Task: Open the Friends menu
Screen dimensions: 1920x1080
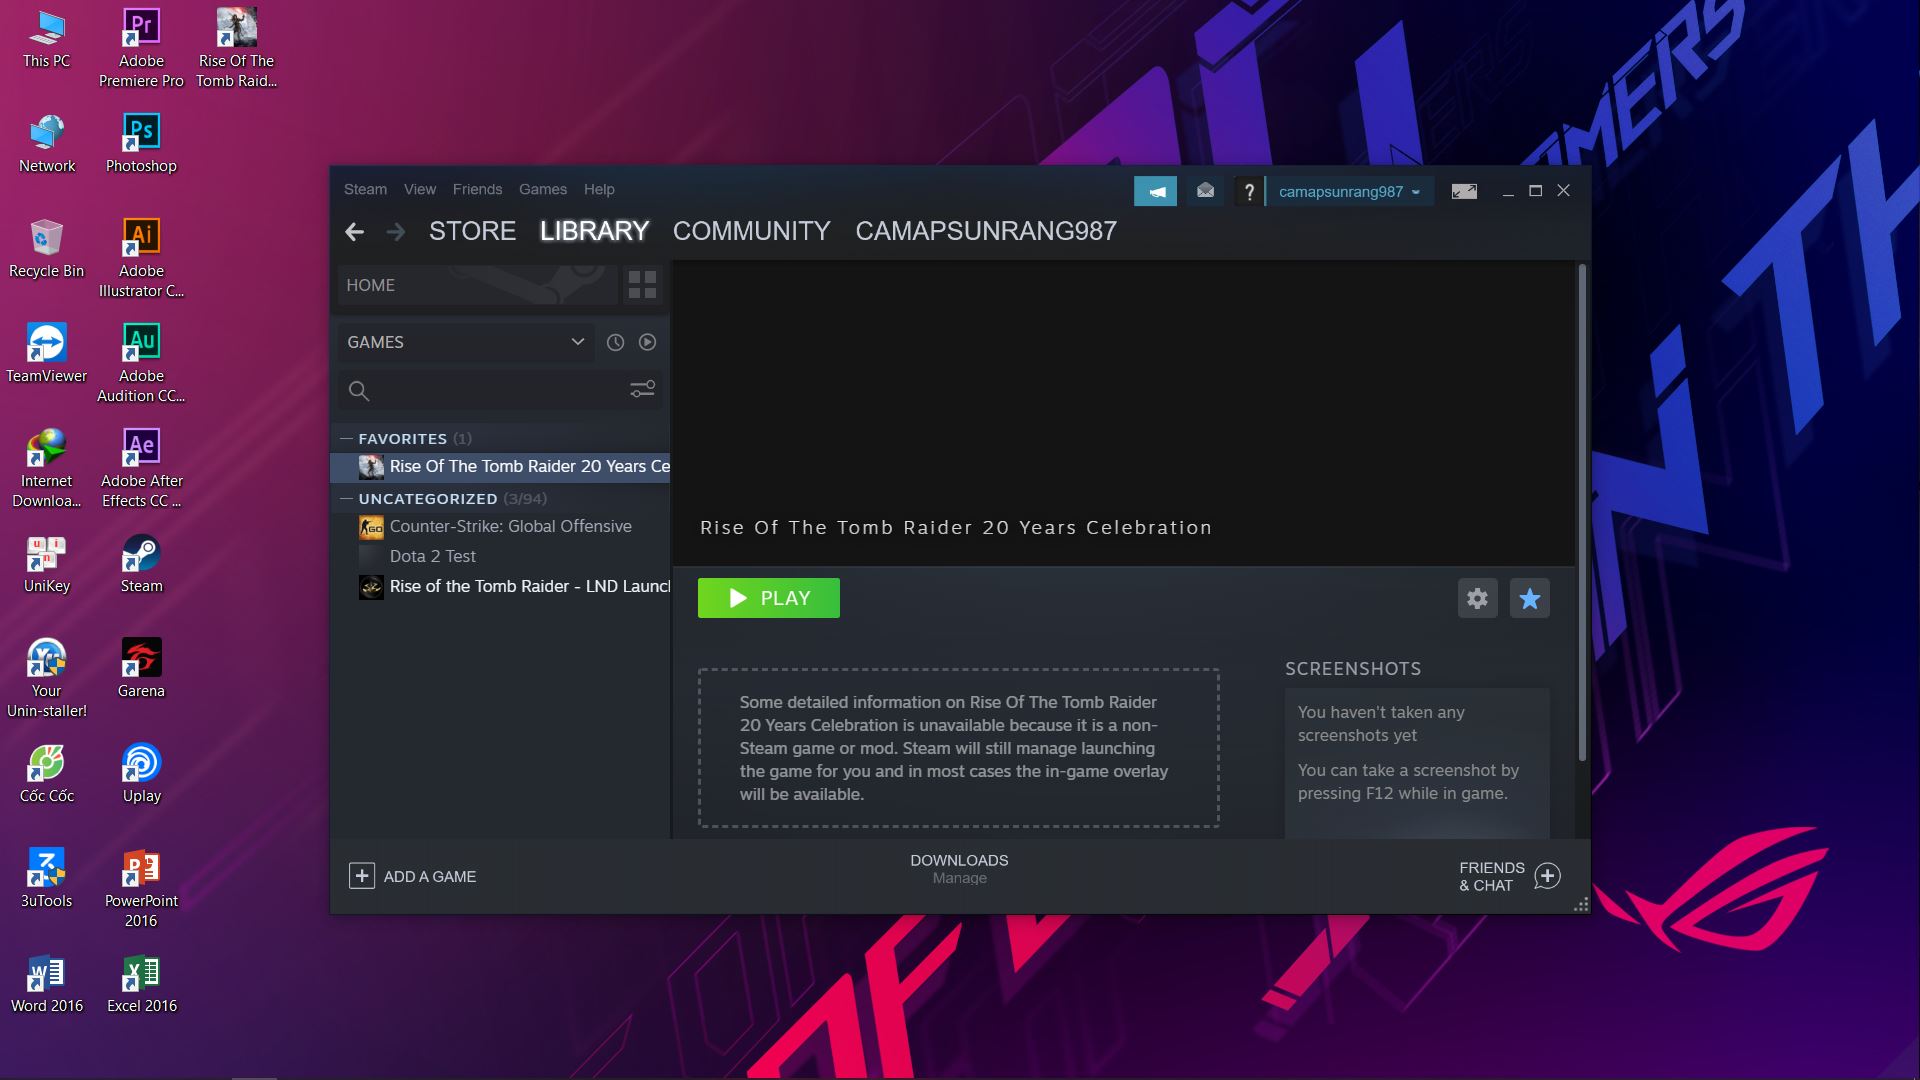Action: [477, 189]
